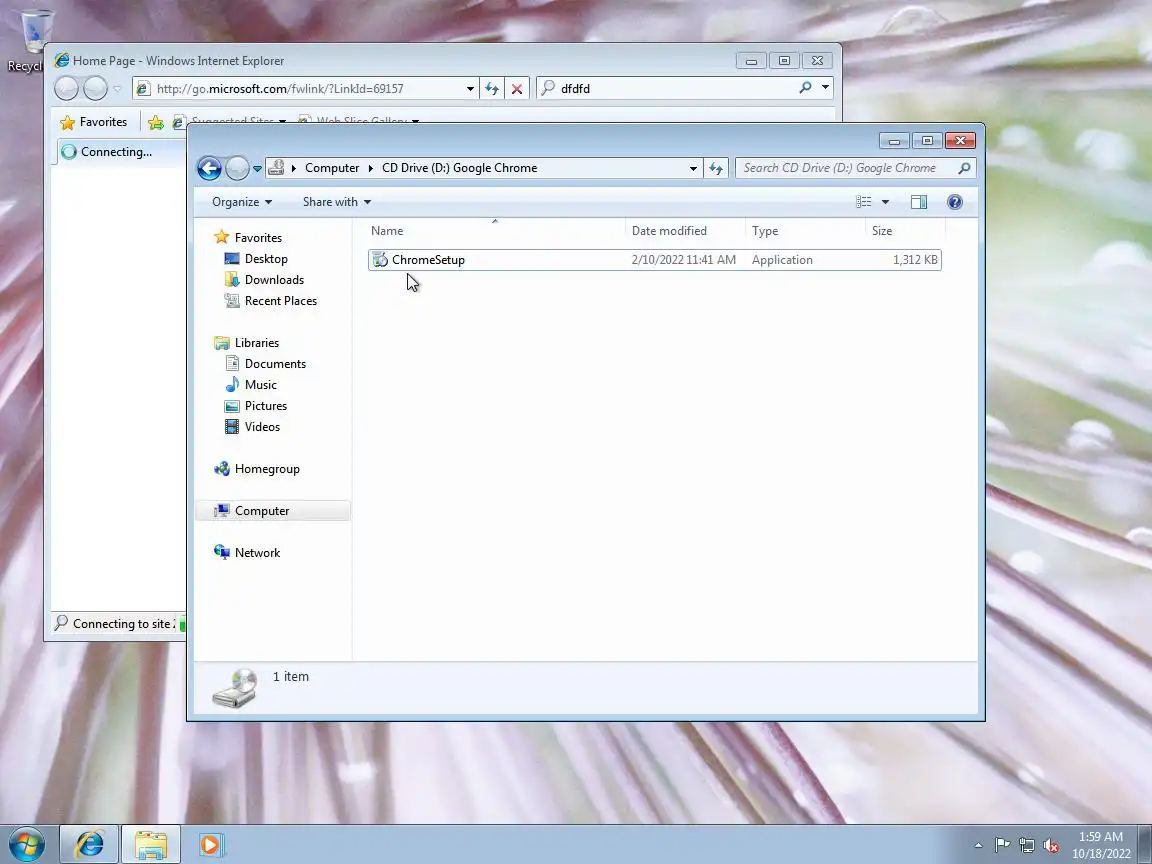This screenshot has height=864, width=1152.
Task: Click Add to Favorites Bar star icon
Action: click(156, 123)
